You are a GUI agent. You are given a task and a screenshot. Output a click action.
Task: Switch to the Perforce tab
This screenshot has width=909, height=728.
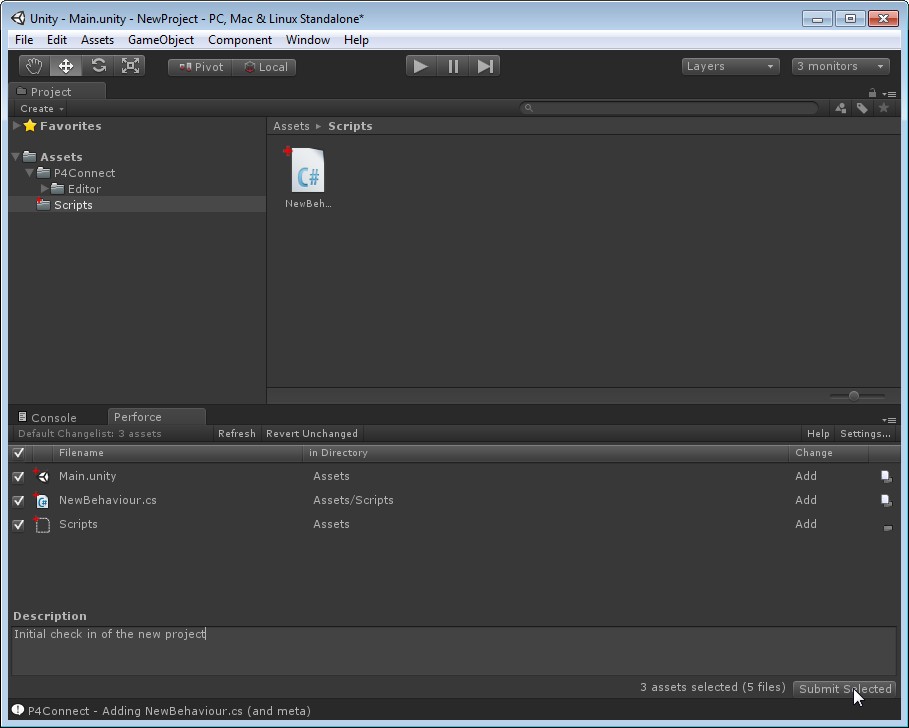157,417
